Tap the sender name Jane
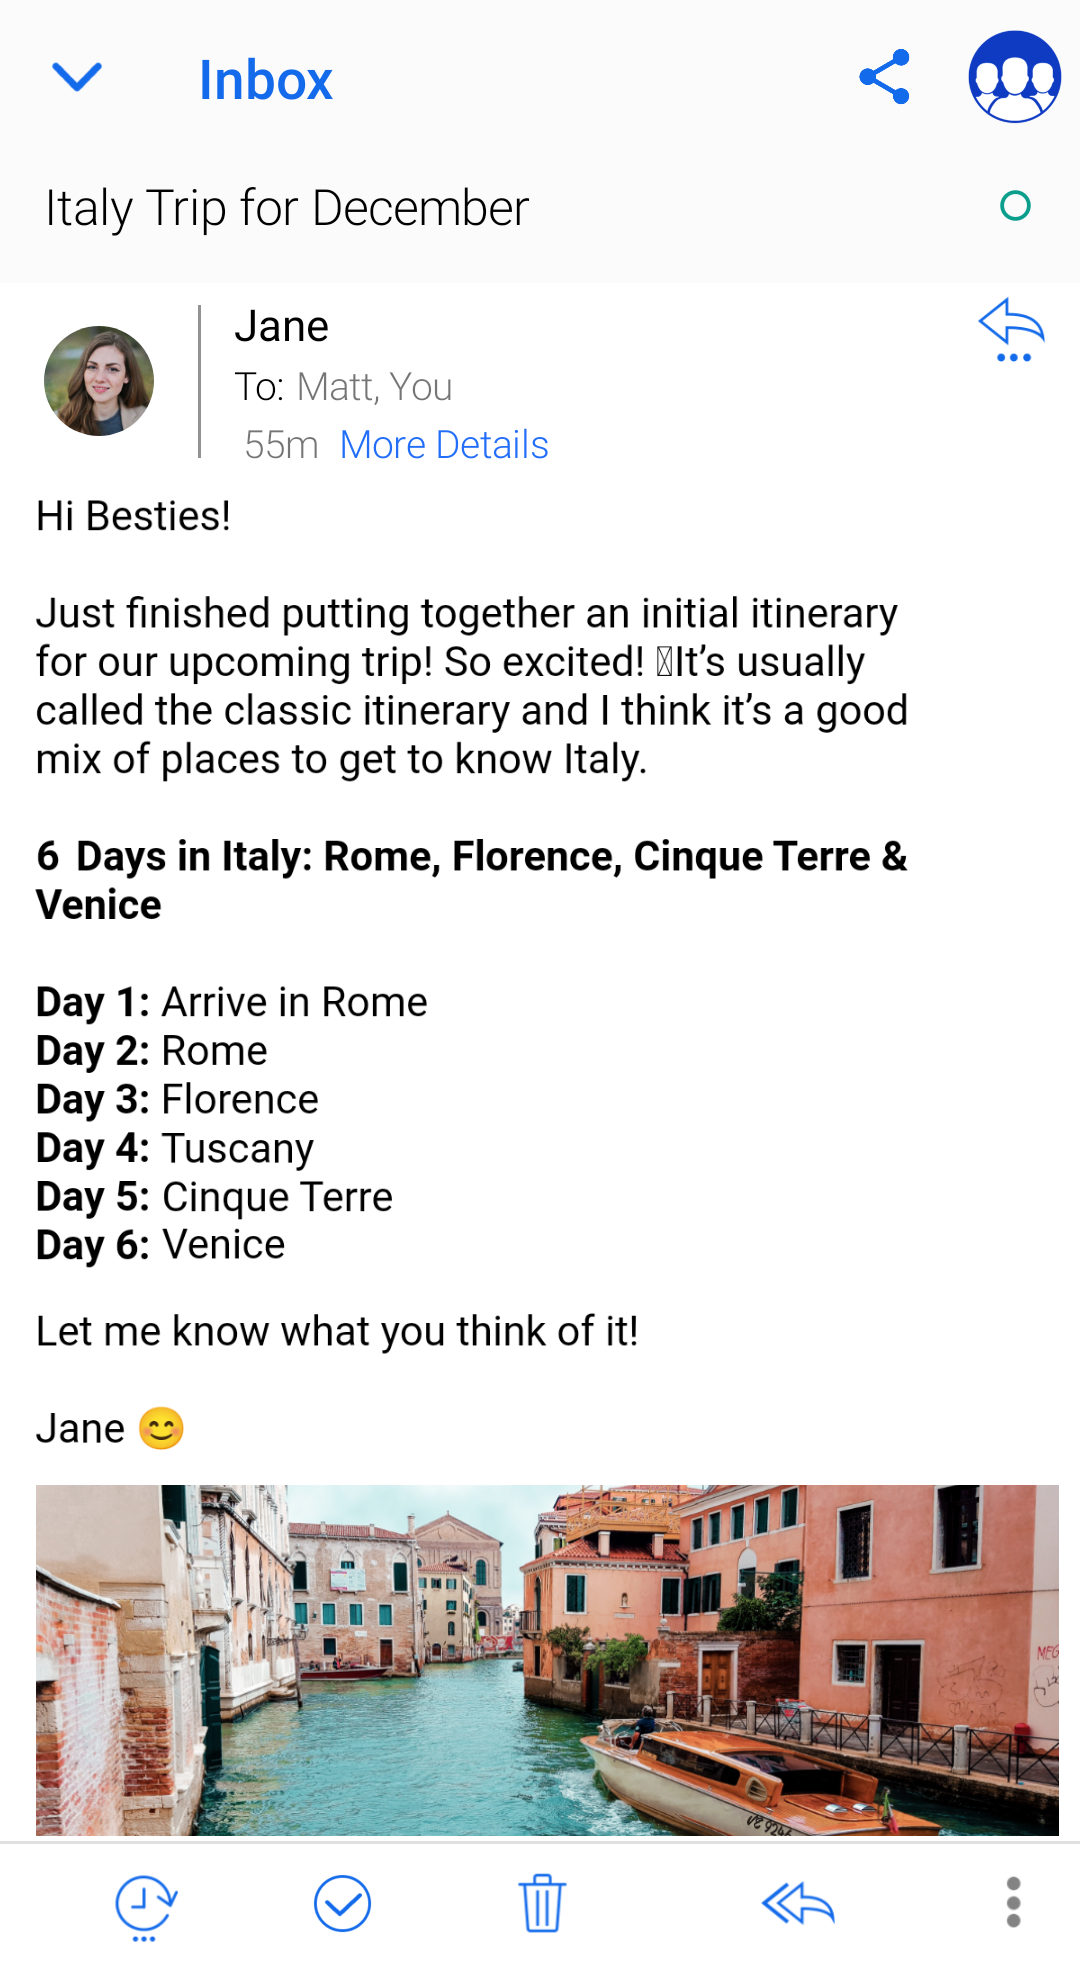Screen dimensions: 1080x1961 [282, 327]
